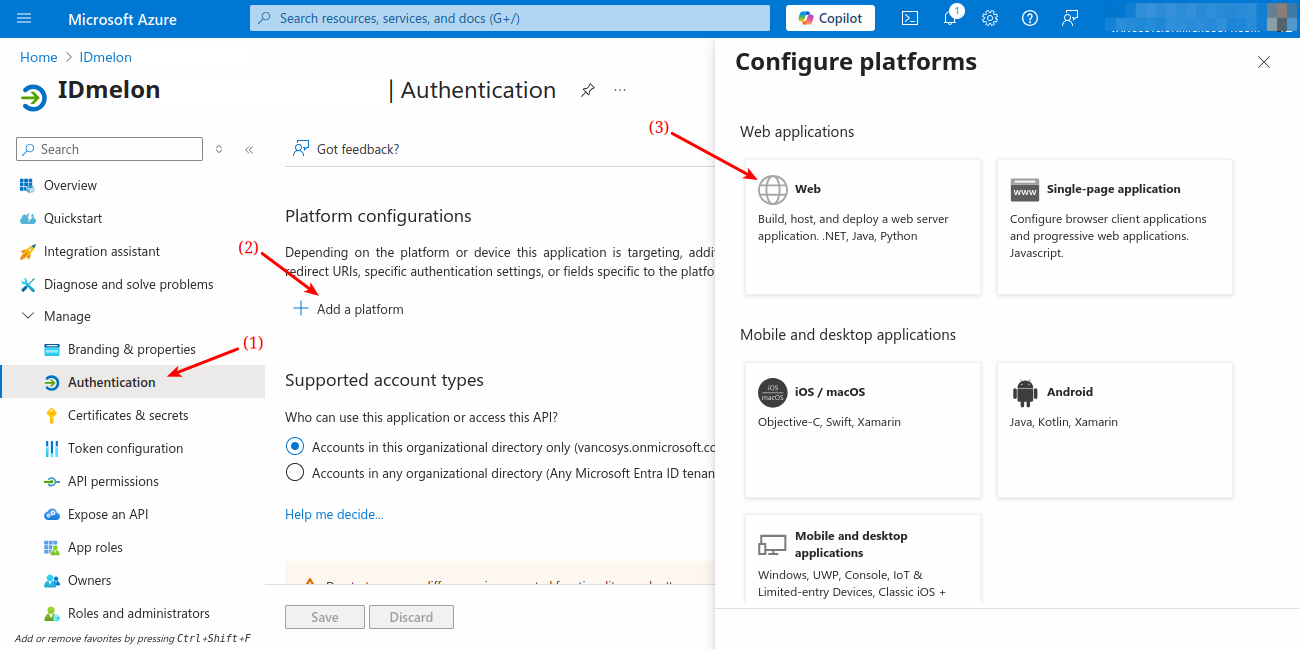Open the help question mark menu
This screenshot has width=1300, height=649.
click(1030, 18)
